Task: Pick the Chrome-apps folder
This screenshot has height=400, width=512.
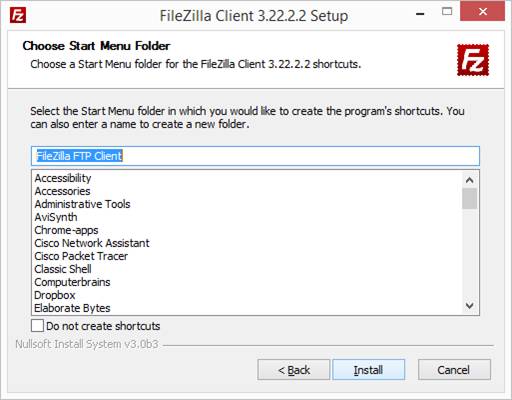Action: tap(66, 230)
